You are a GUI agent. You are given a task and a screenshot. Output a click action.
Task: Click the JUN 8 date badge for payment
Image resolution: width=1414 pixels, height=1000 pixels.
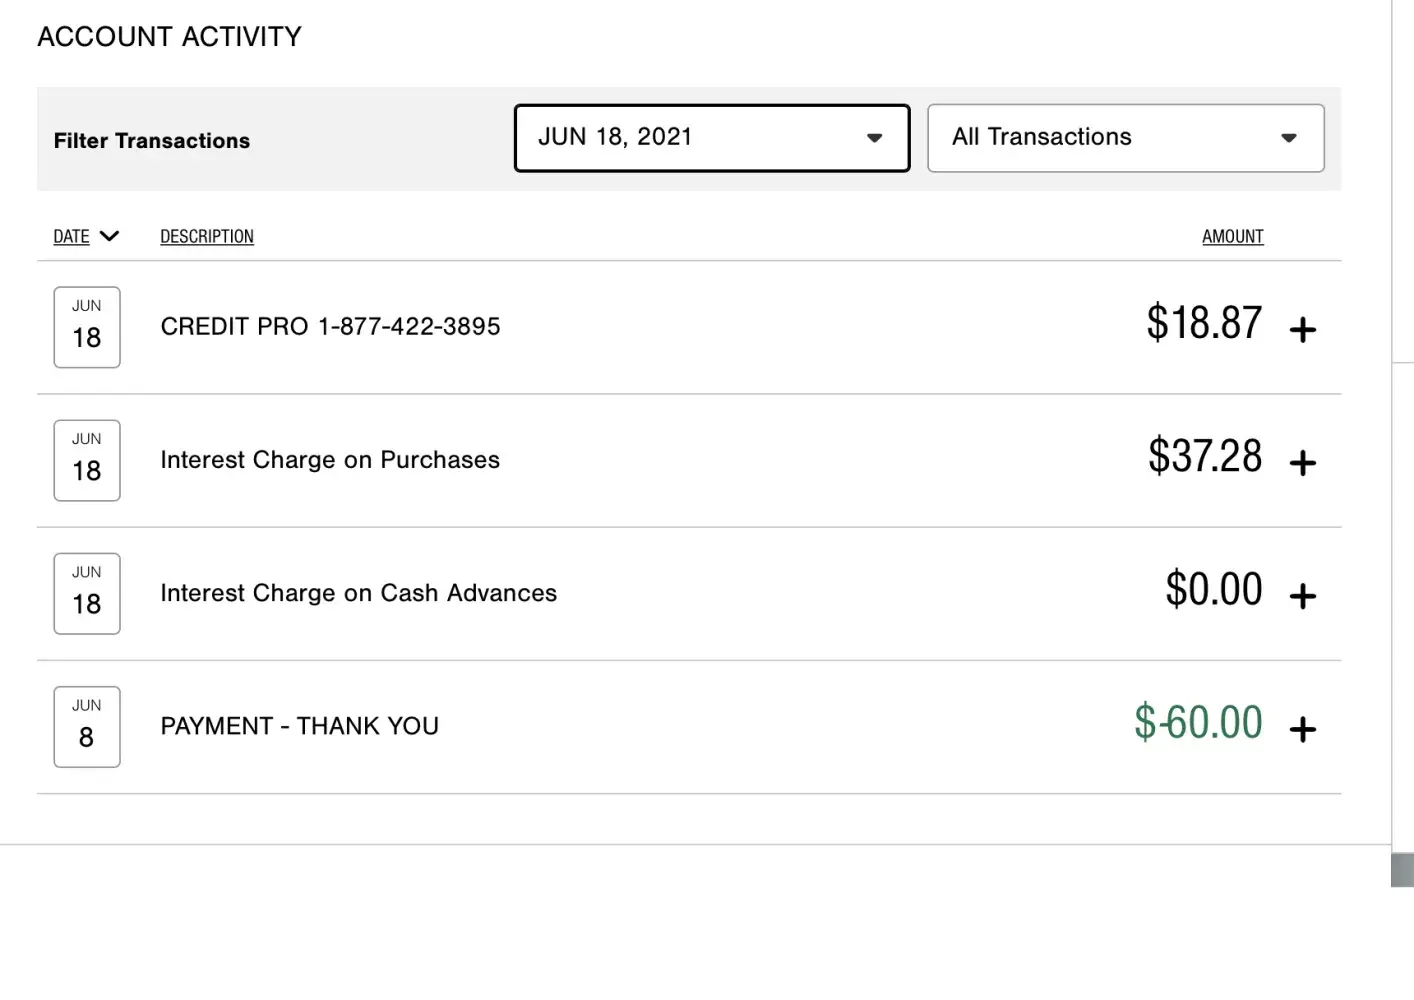click(x=87, y=727)
